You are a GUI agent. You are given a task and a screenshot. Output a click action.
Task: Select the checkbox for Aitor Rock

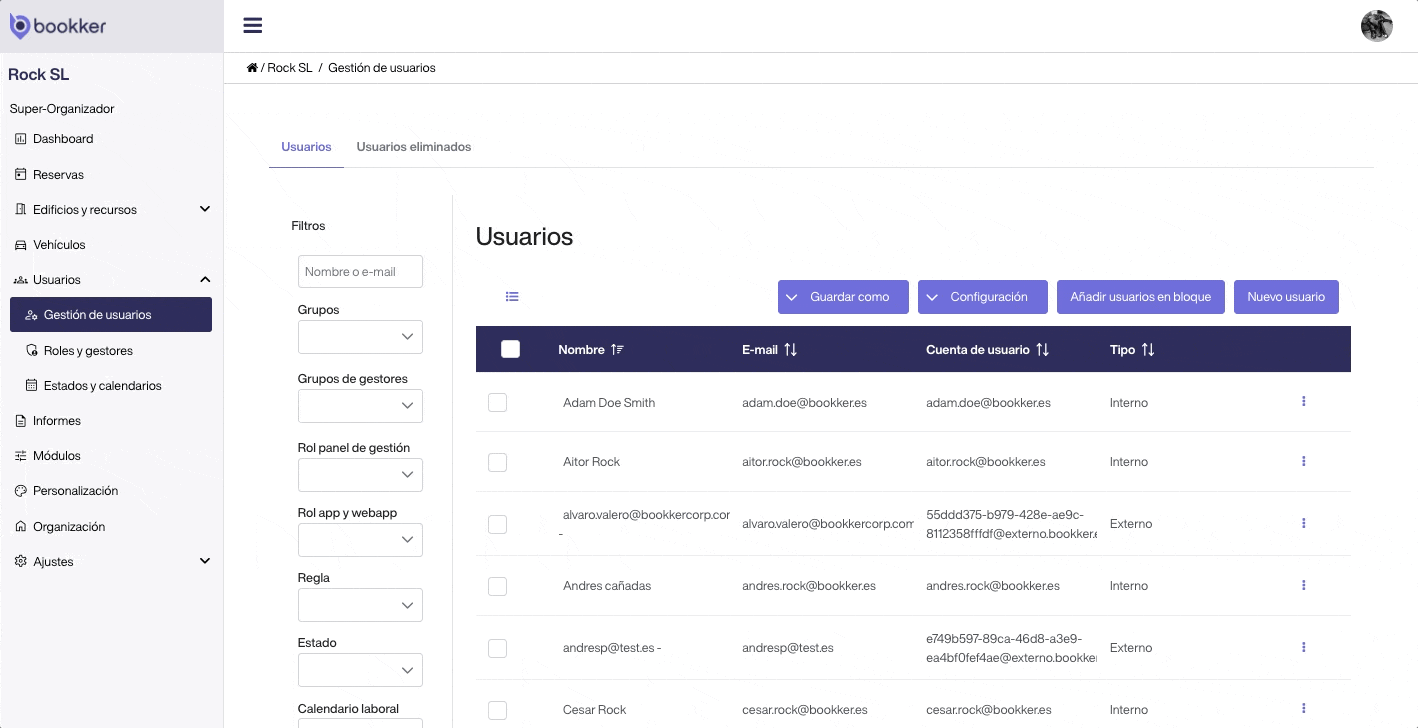pyautogui.click(x=497, y=462)
